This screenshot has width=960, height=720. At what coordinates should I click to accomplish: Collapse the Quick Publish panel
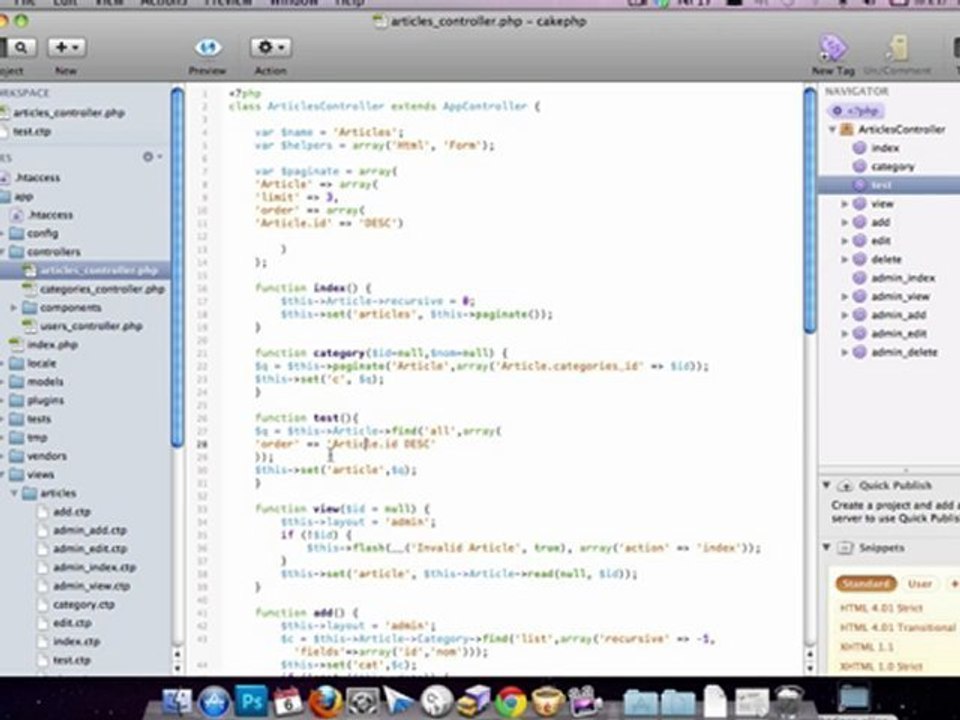click(826, 486)
